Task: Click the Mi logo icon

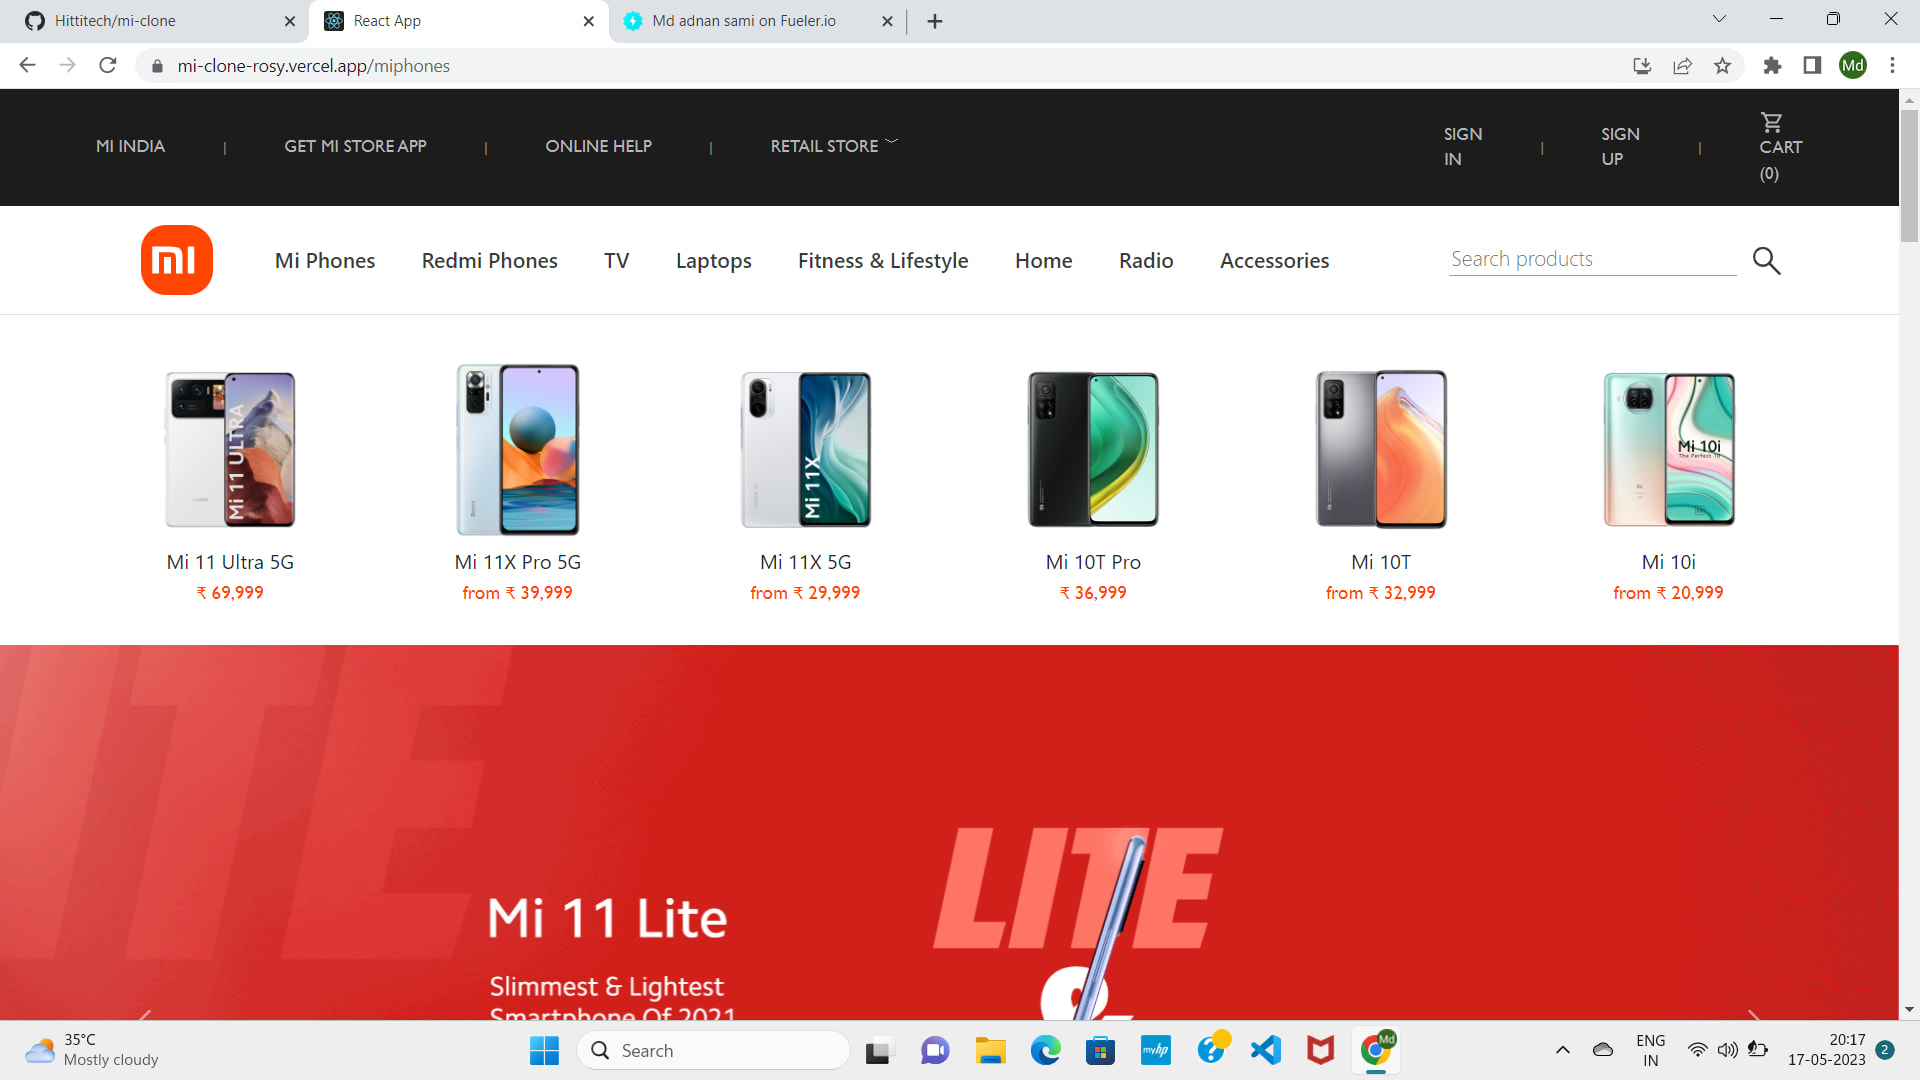Action: (176, 260)
